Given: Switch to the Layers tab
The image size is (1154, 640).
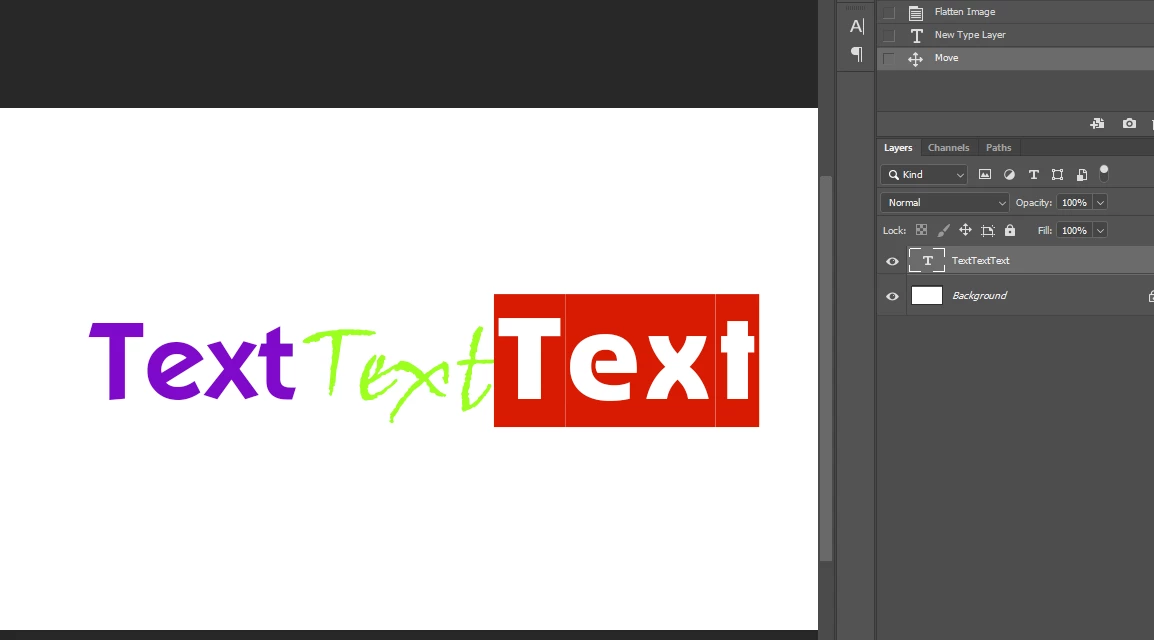Looking at the screenshot, I should 898,148.
